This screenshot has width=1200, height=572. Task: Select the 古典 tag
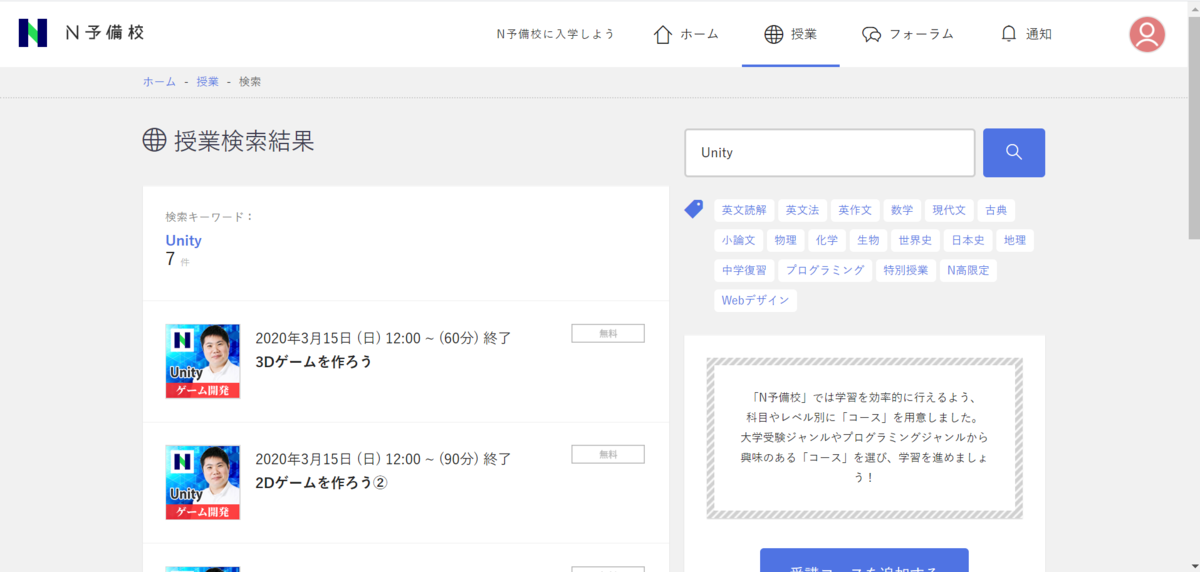996,210
